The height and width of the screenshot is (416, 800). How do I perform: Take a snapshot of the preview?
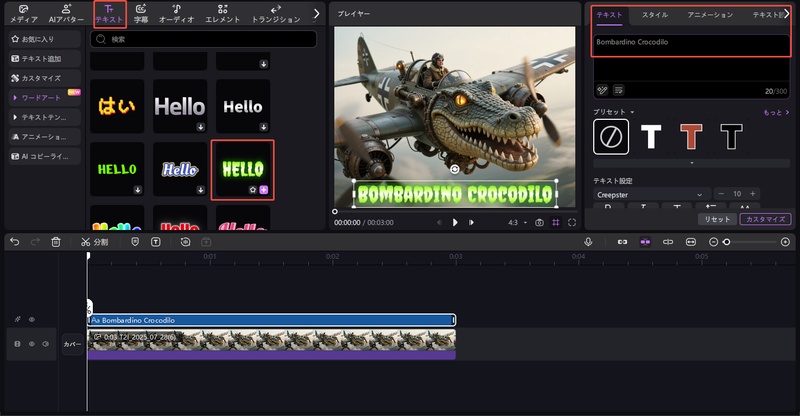pyautogui.click(x=539, y=223)
